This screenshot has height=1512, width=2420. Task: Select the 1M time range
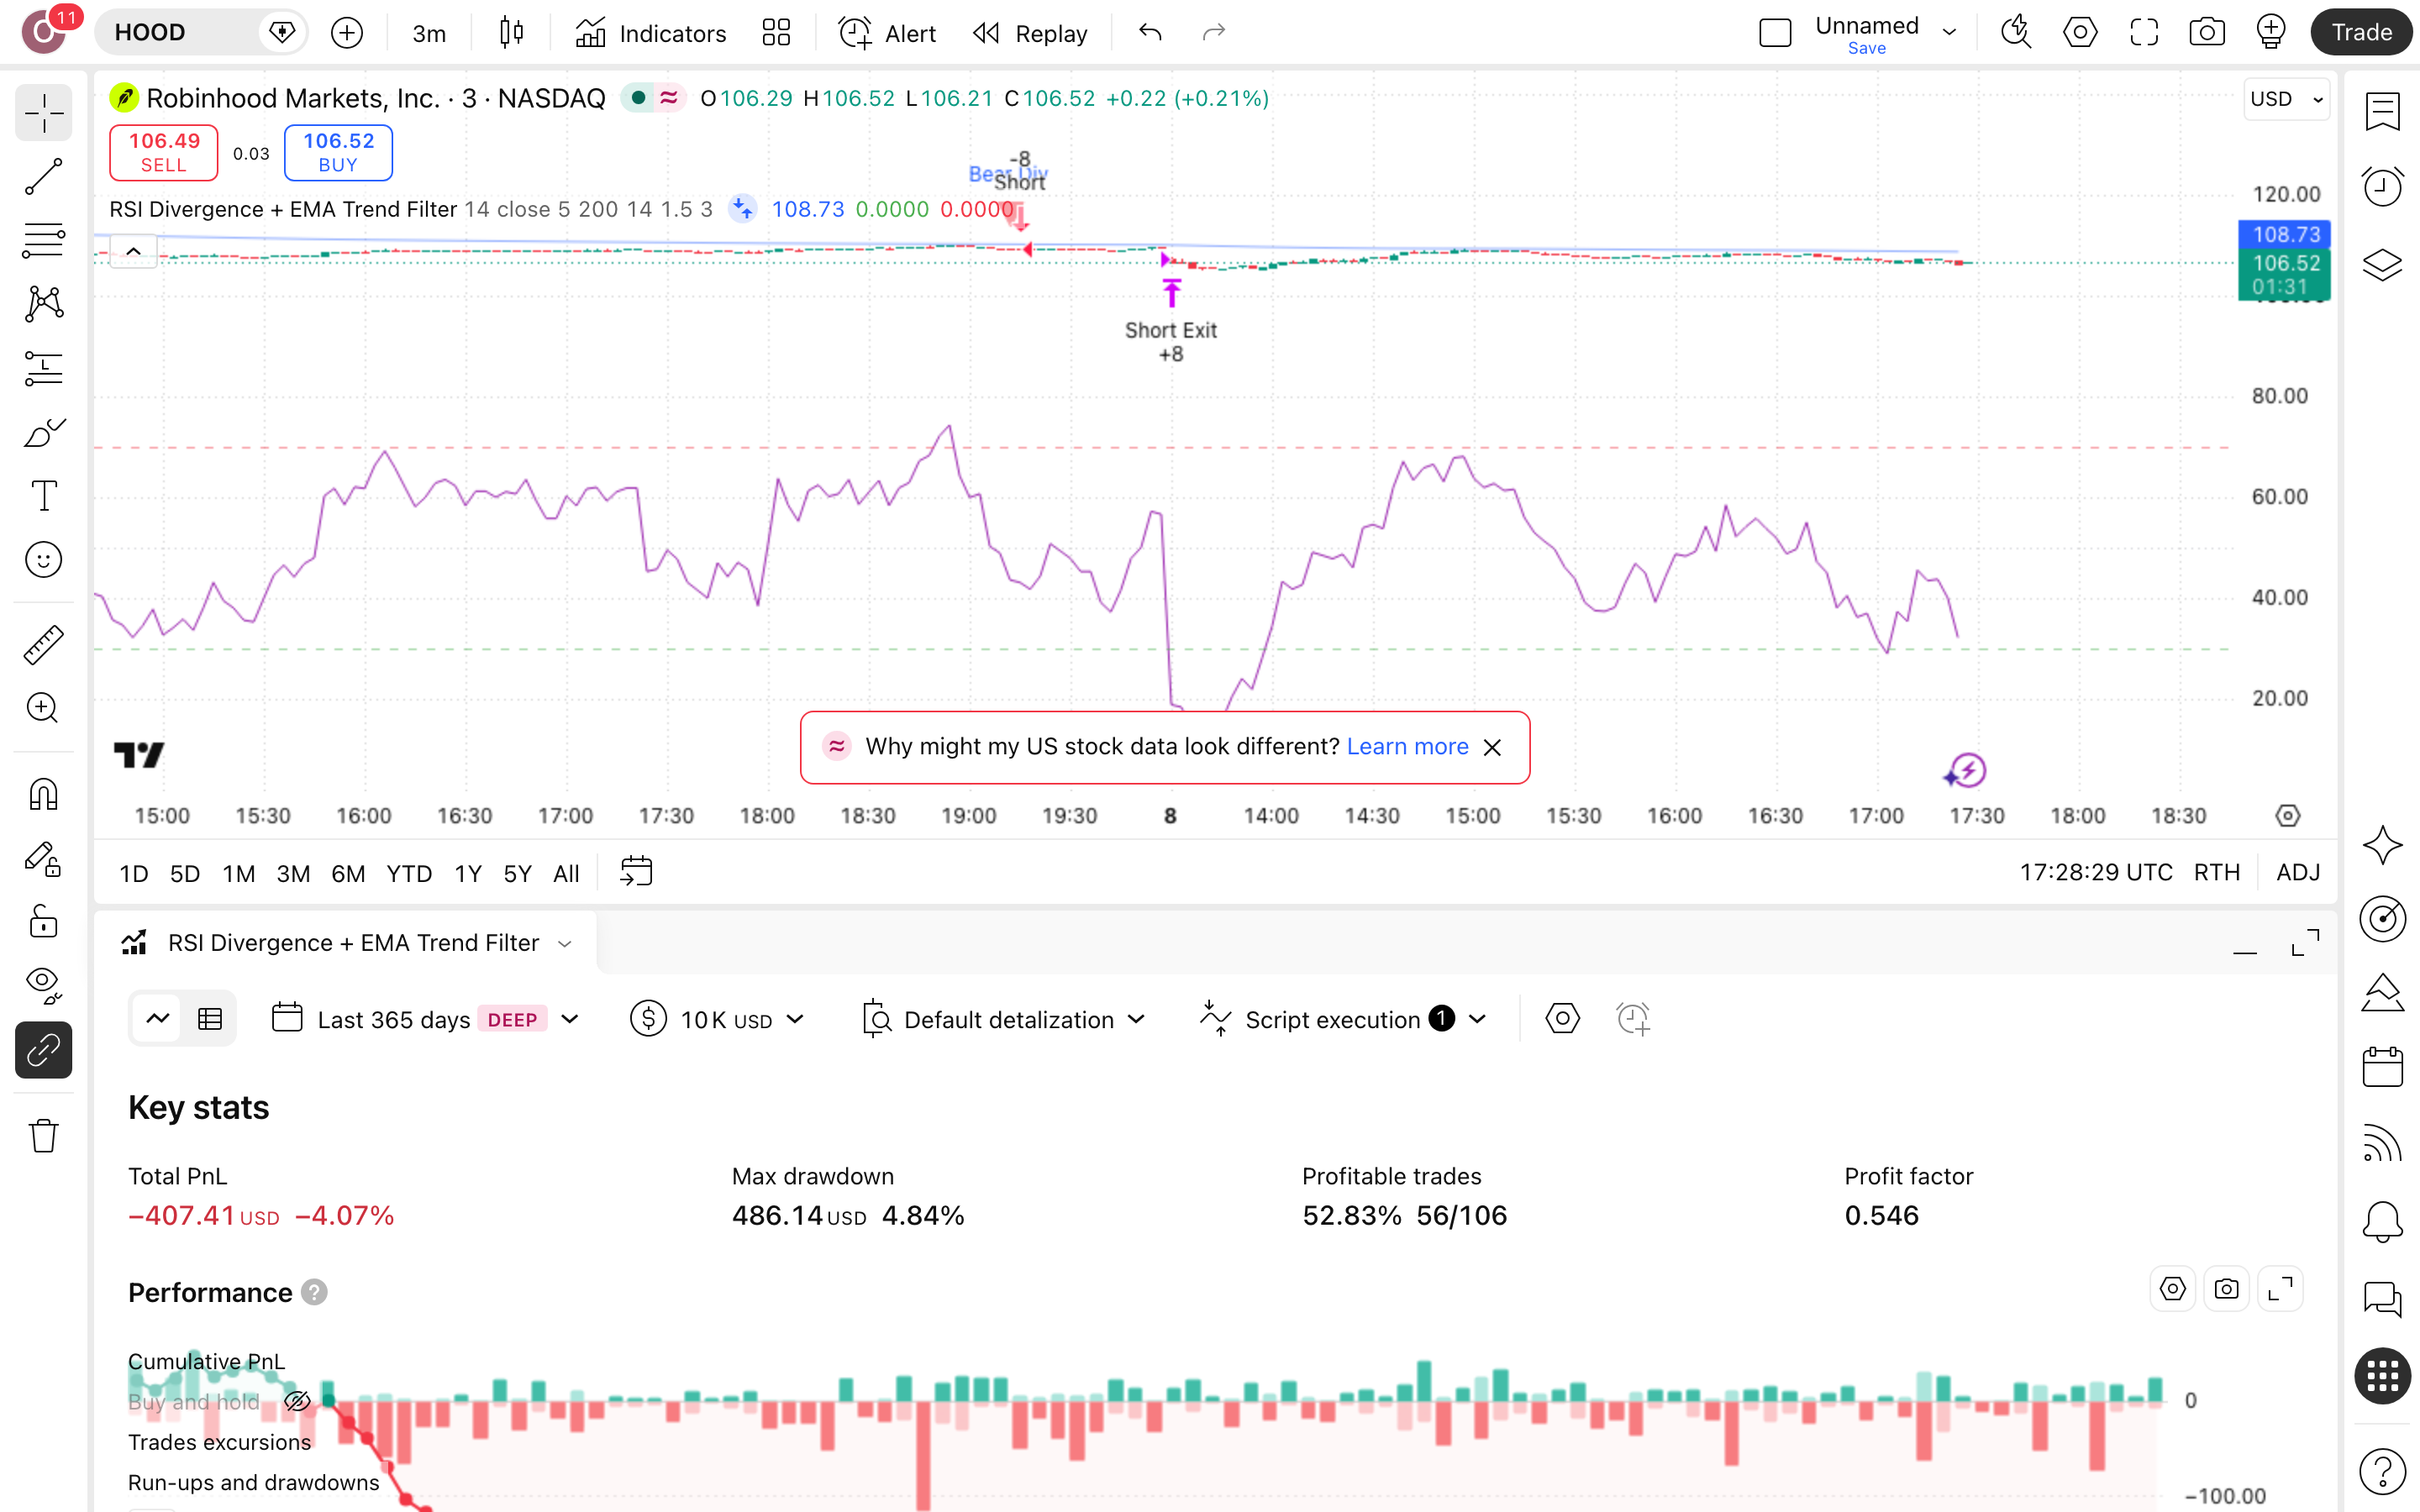click(x=238, y=873)
